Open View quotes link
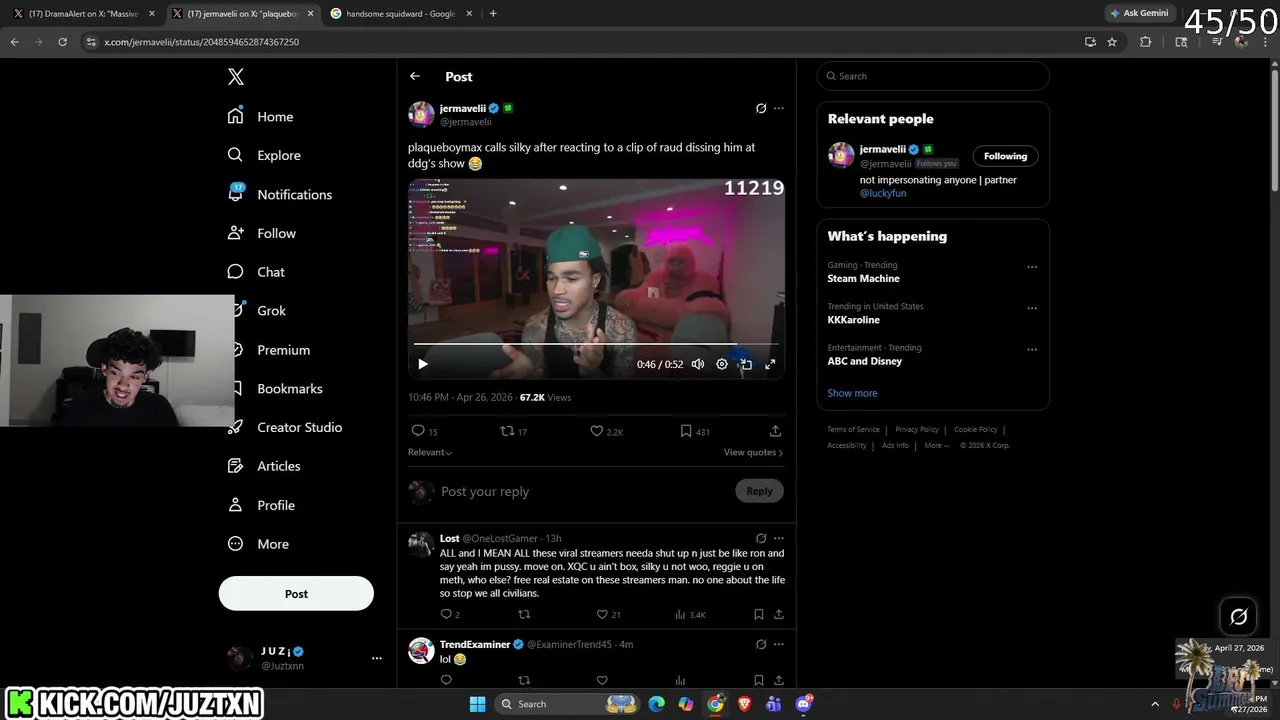This screenshot has height=720, width=1280. point(753,452)
